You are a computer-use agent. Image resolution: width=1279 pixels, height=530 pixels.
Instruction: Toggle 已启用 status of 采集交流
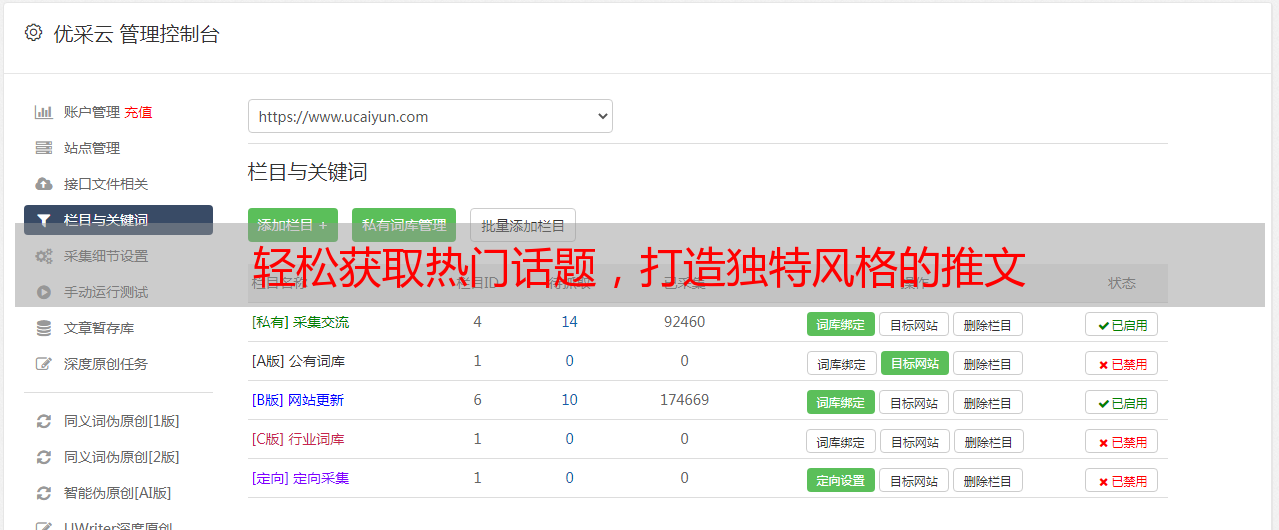tap(1122, 324)
